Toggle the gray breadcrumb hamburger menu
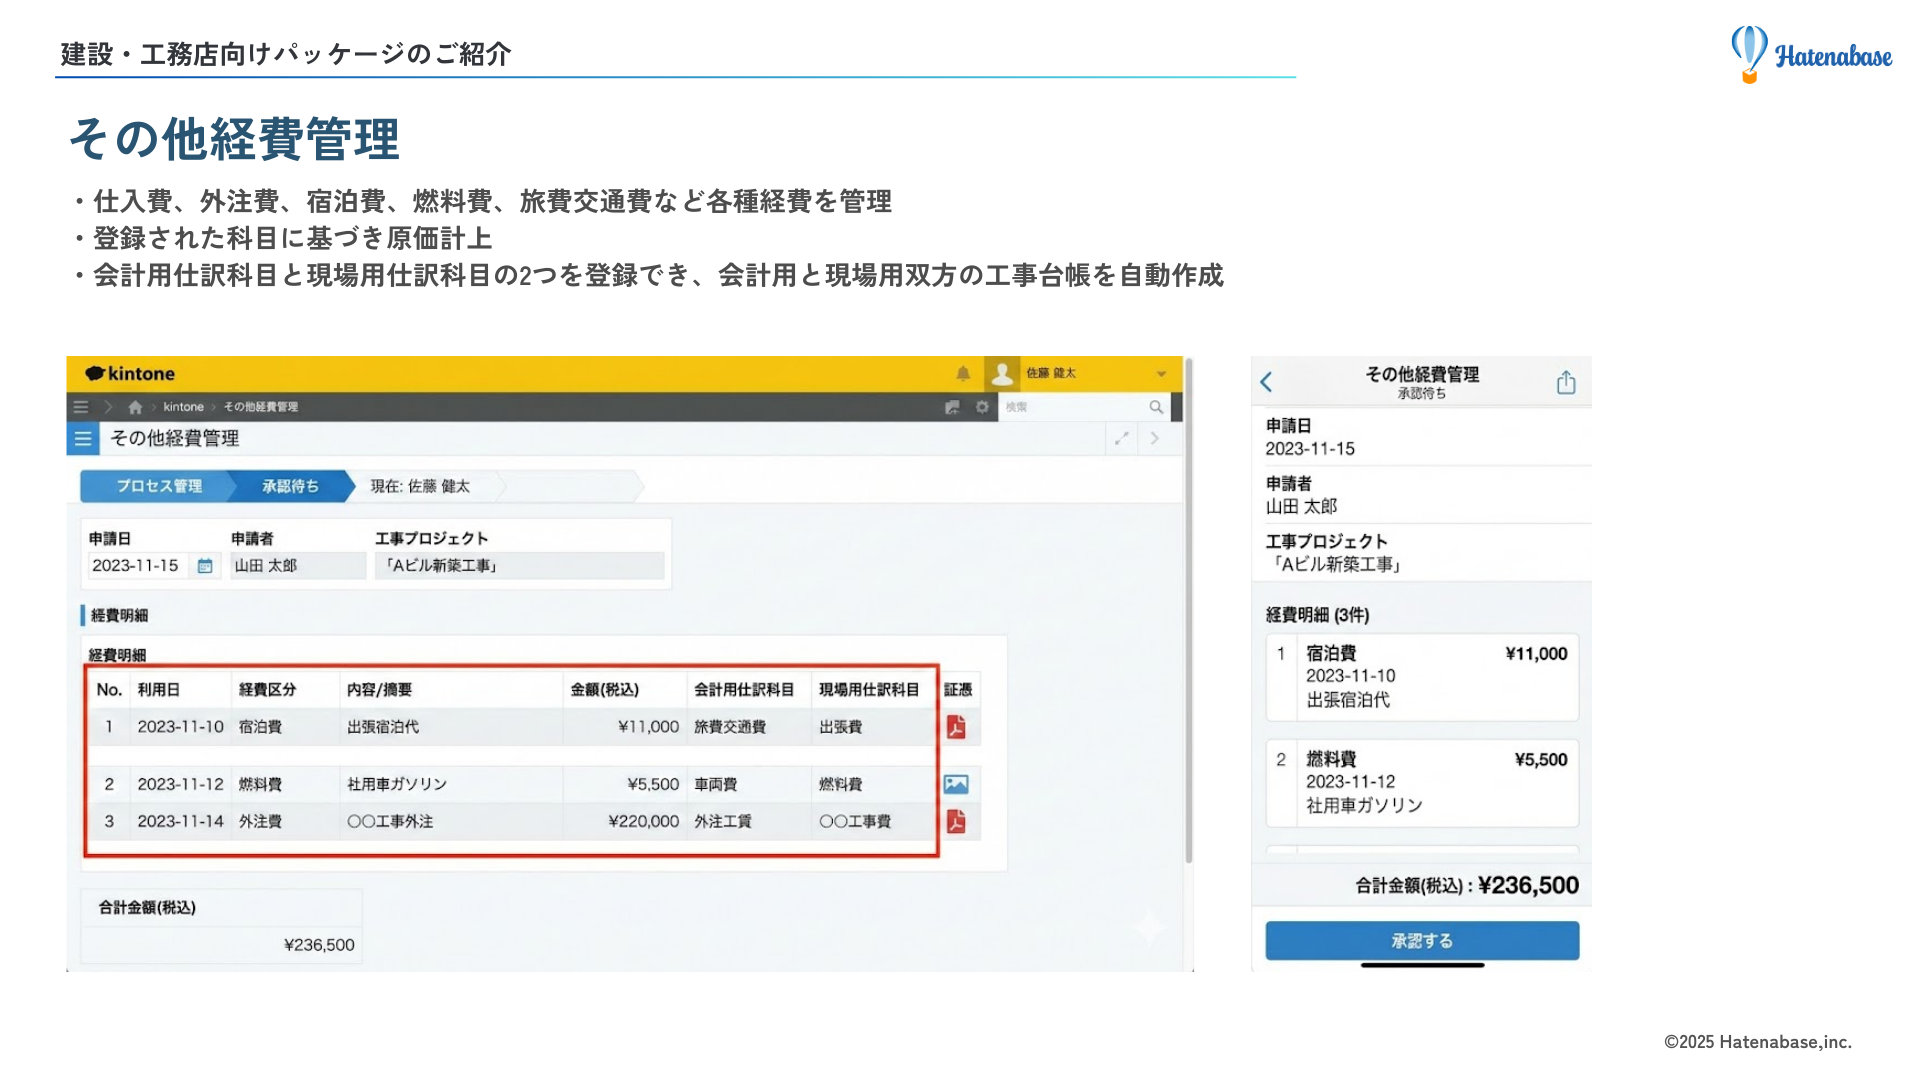 point(80,406)
